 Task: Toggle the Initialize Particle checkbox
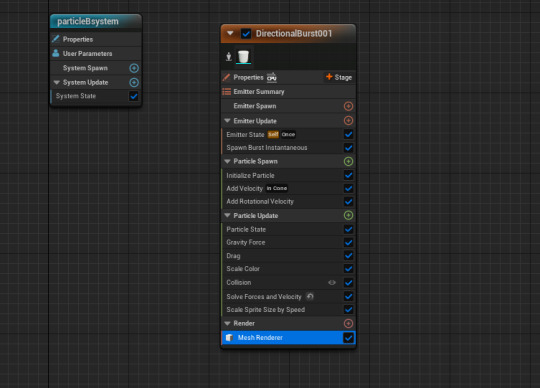click(x=348, y=175)
